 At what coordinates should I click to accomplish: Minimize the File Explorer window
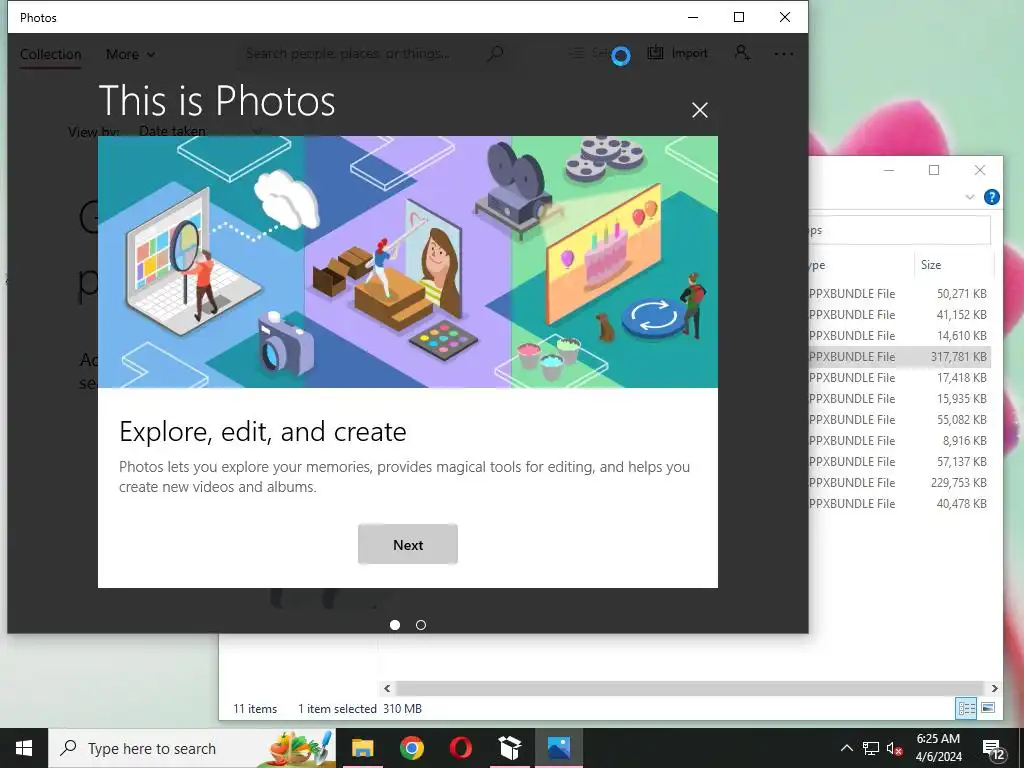889,170
